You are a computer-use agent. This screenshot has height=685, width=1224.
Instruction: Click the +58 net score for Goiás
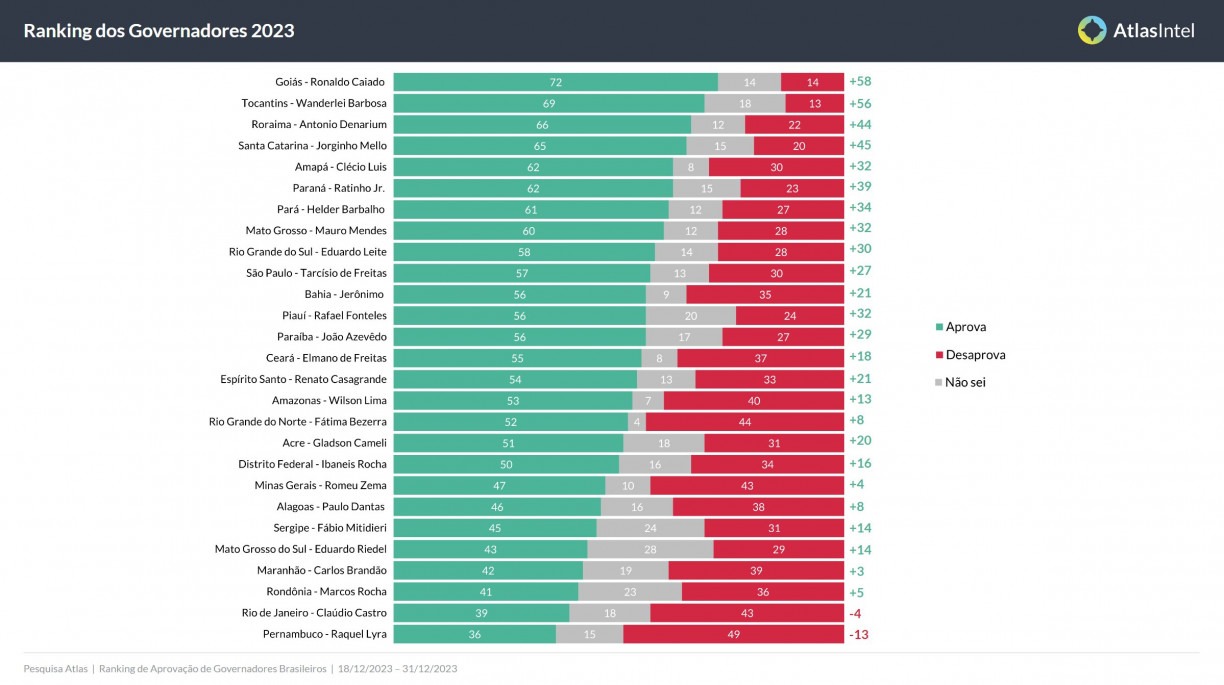click(860, 82)
